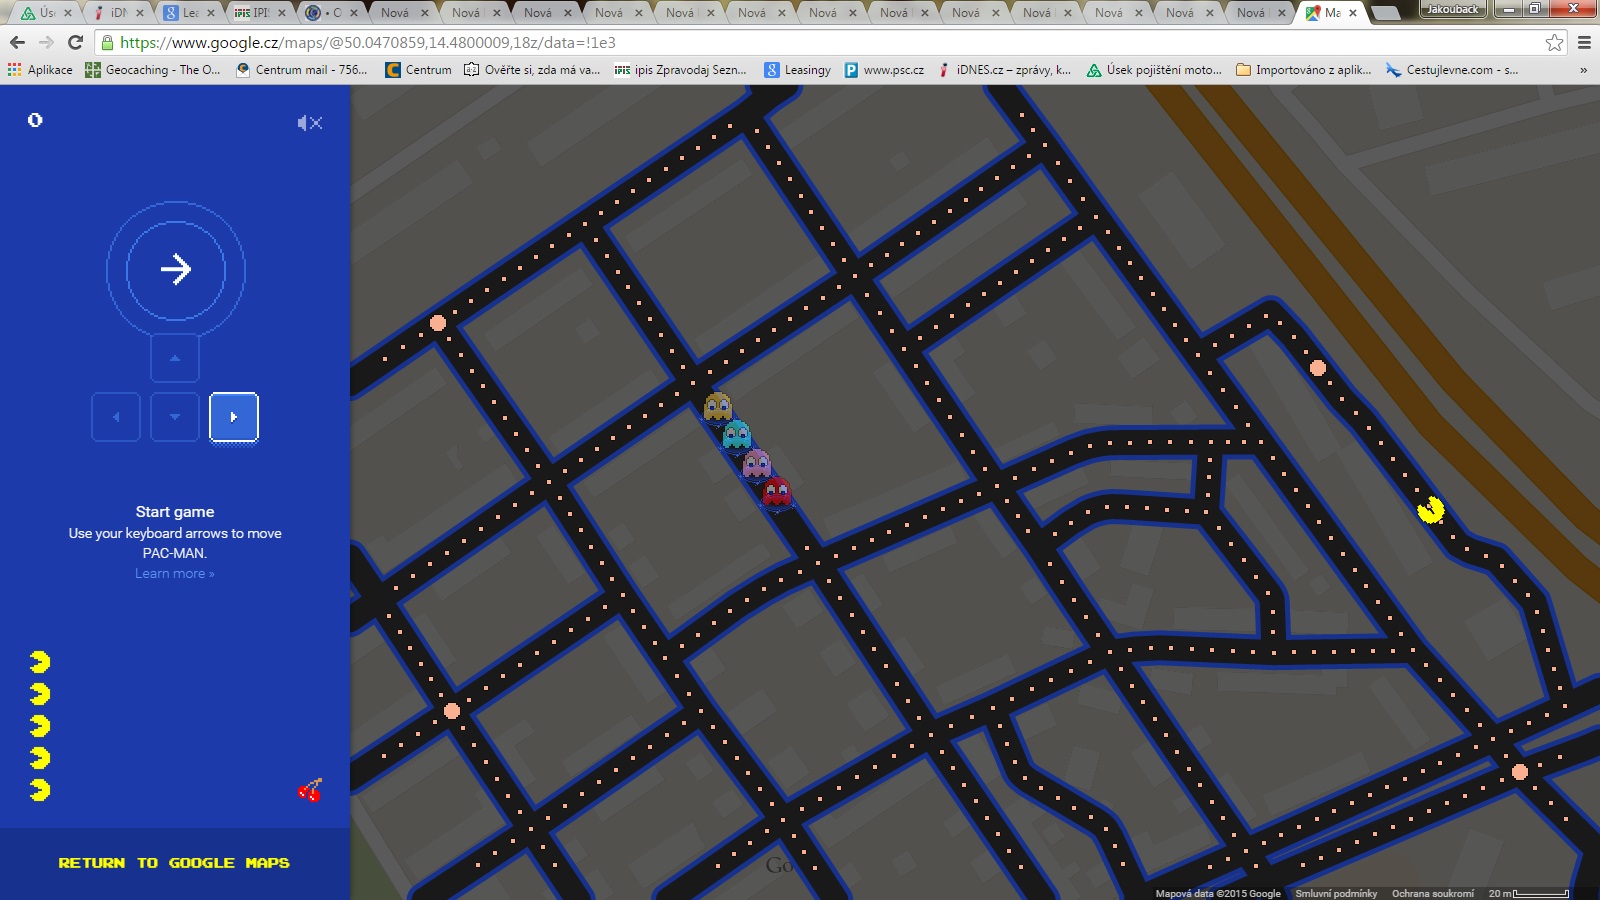Click Return to Google Maps
The height and width of the screenshot is (900, 1600).
tap(174, 863)
